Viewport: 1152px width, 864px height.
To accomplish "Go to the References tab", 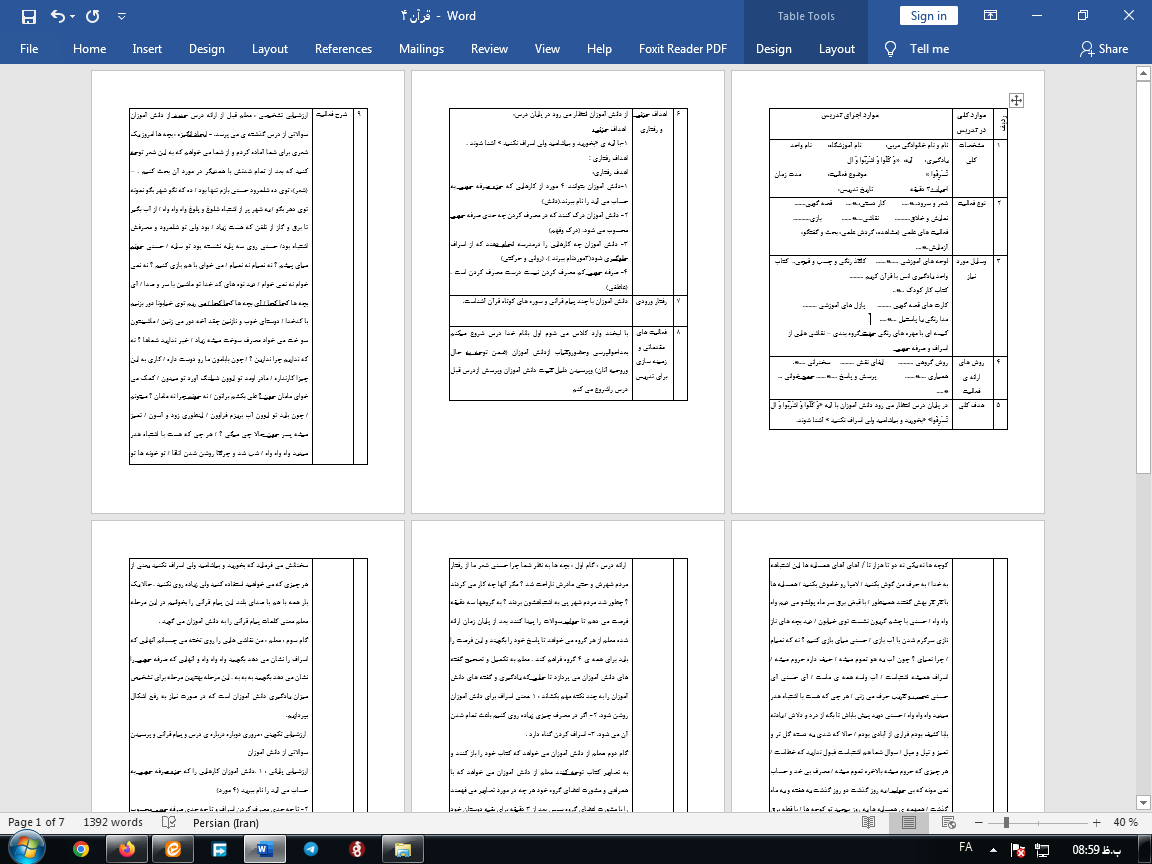I will 343,48.
